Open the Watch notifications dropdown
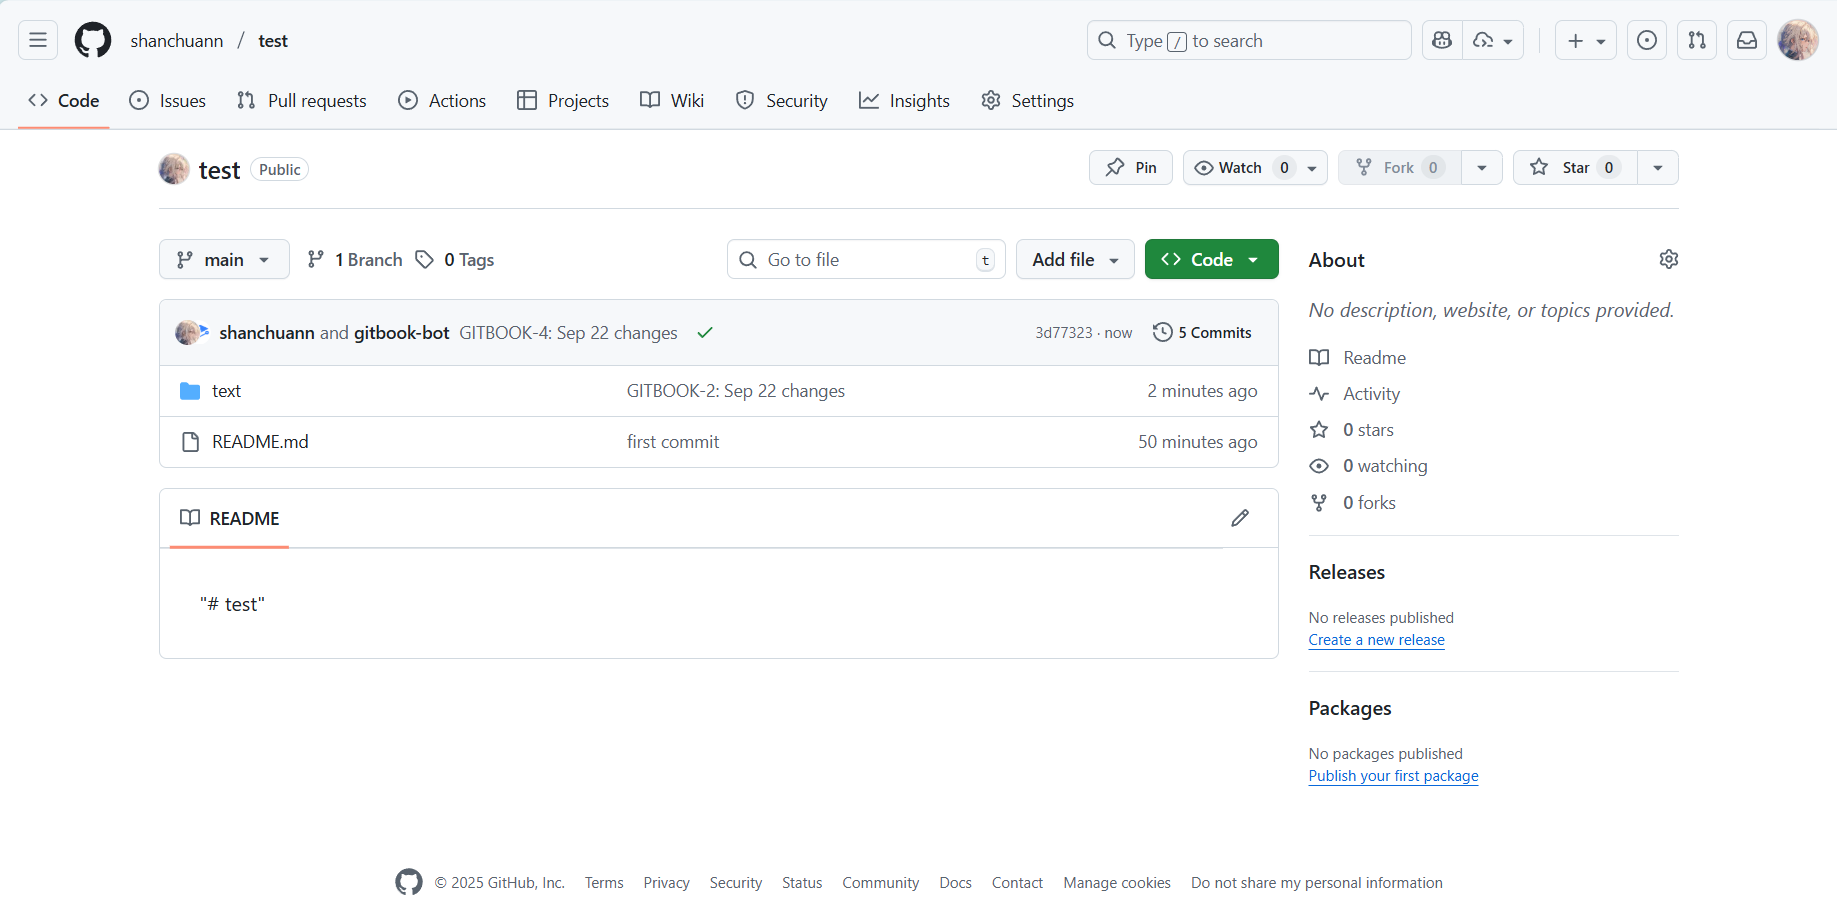 [1255, 168]
